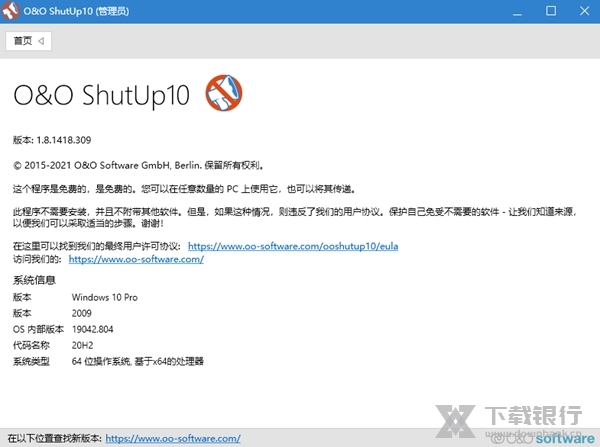Screen dimensions: 600x447
Task: Maximize the O&O ShutUp10 window
Action: click(551, 11)
